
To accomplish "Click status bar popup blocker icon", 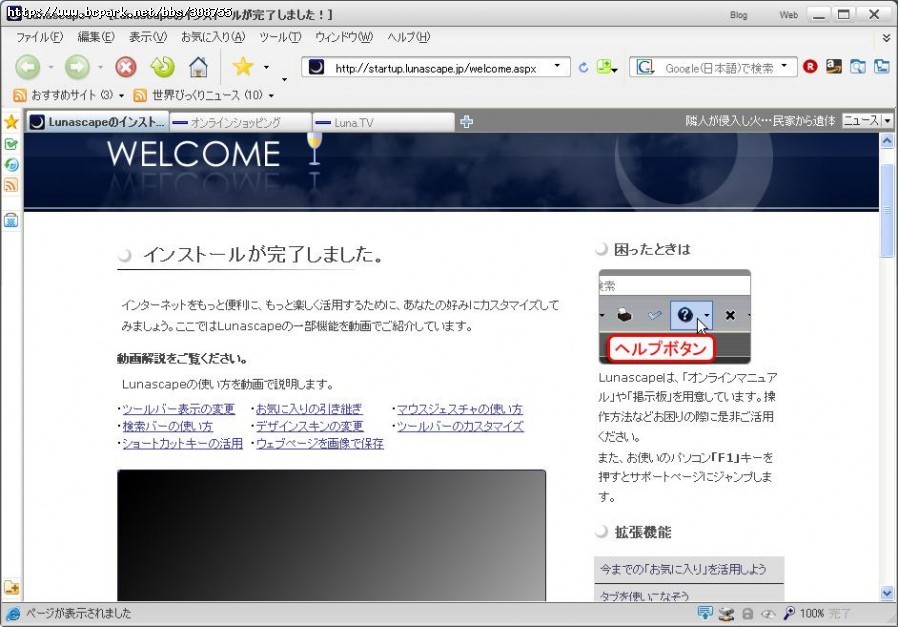I will 704,613.
